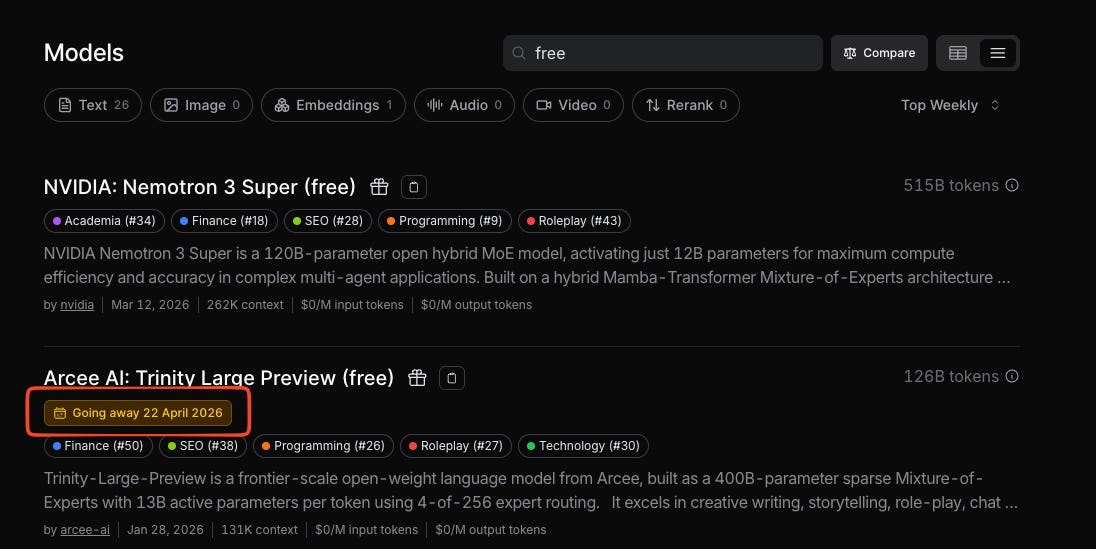Image resolution: width=1096 pixels, height=549 pixels.
Task: Click the Mar 12, 2026 date
Action: 150,305
